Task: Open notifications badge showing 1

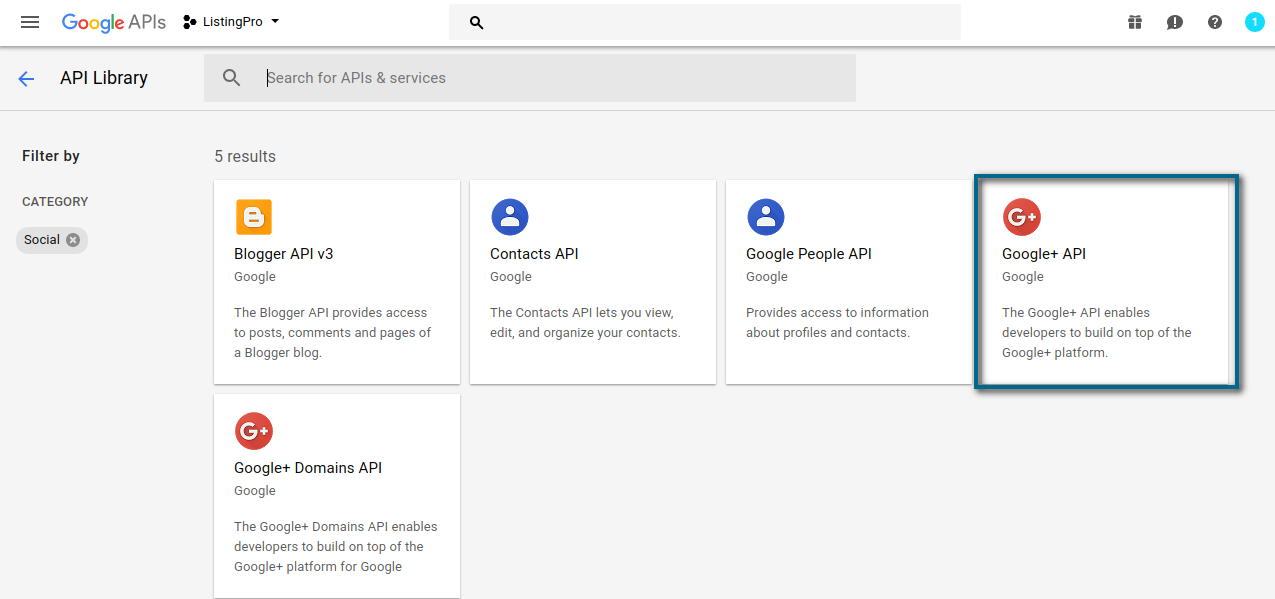Action: point(1254,22)
